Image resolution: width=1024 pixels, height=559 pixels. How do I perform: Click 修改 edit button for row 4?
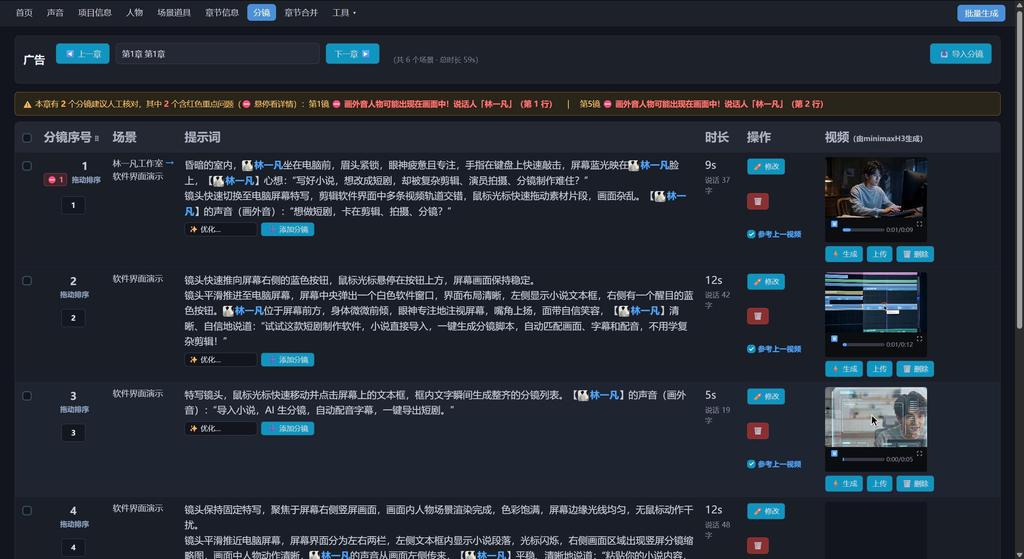click(766, 511)
